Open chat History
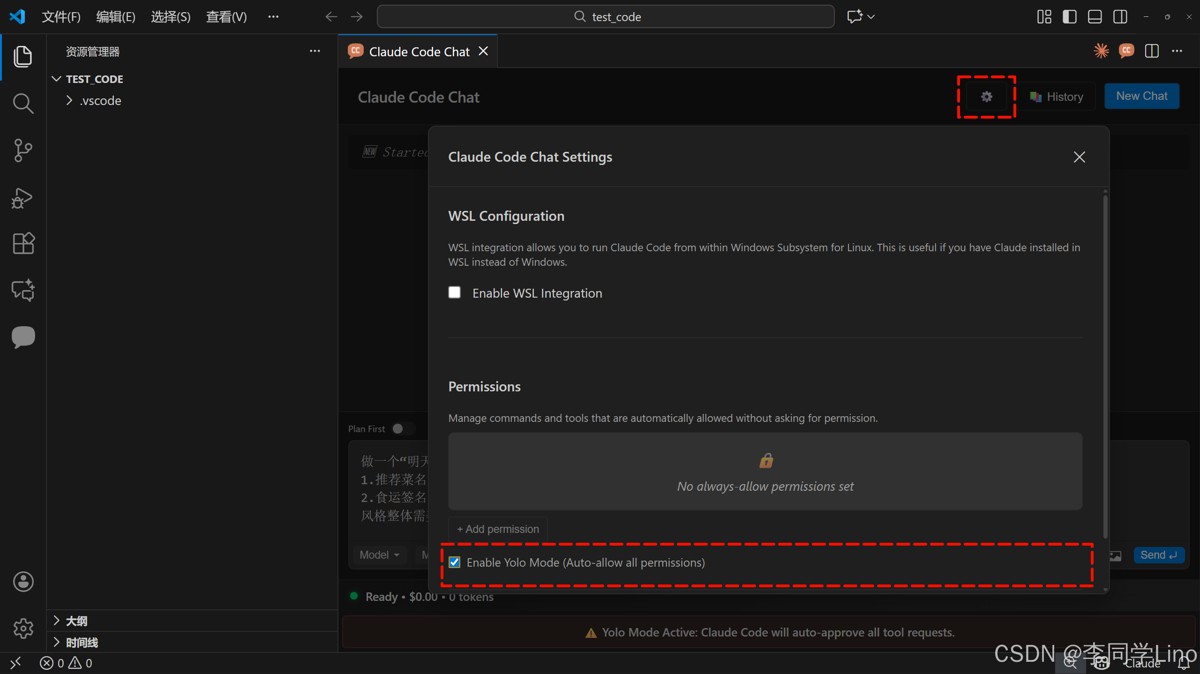 [1057, 97]
